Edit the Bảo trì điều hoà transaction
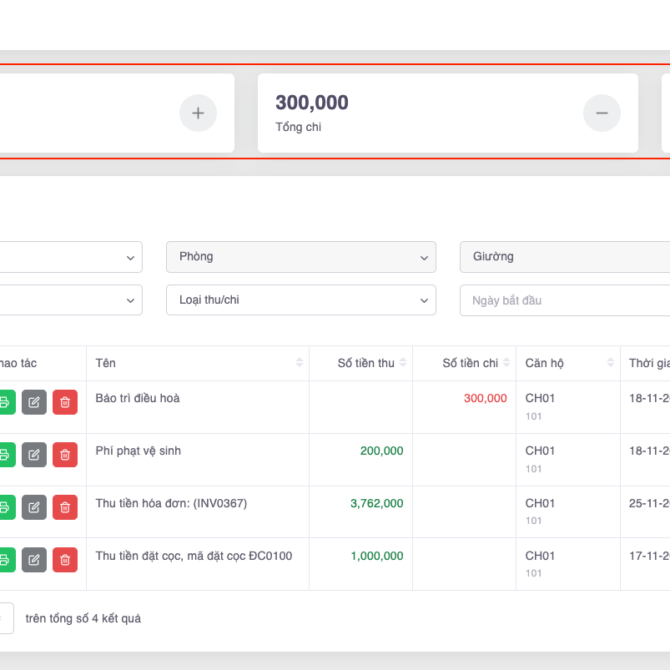 click(x=34, y=402)
